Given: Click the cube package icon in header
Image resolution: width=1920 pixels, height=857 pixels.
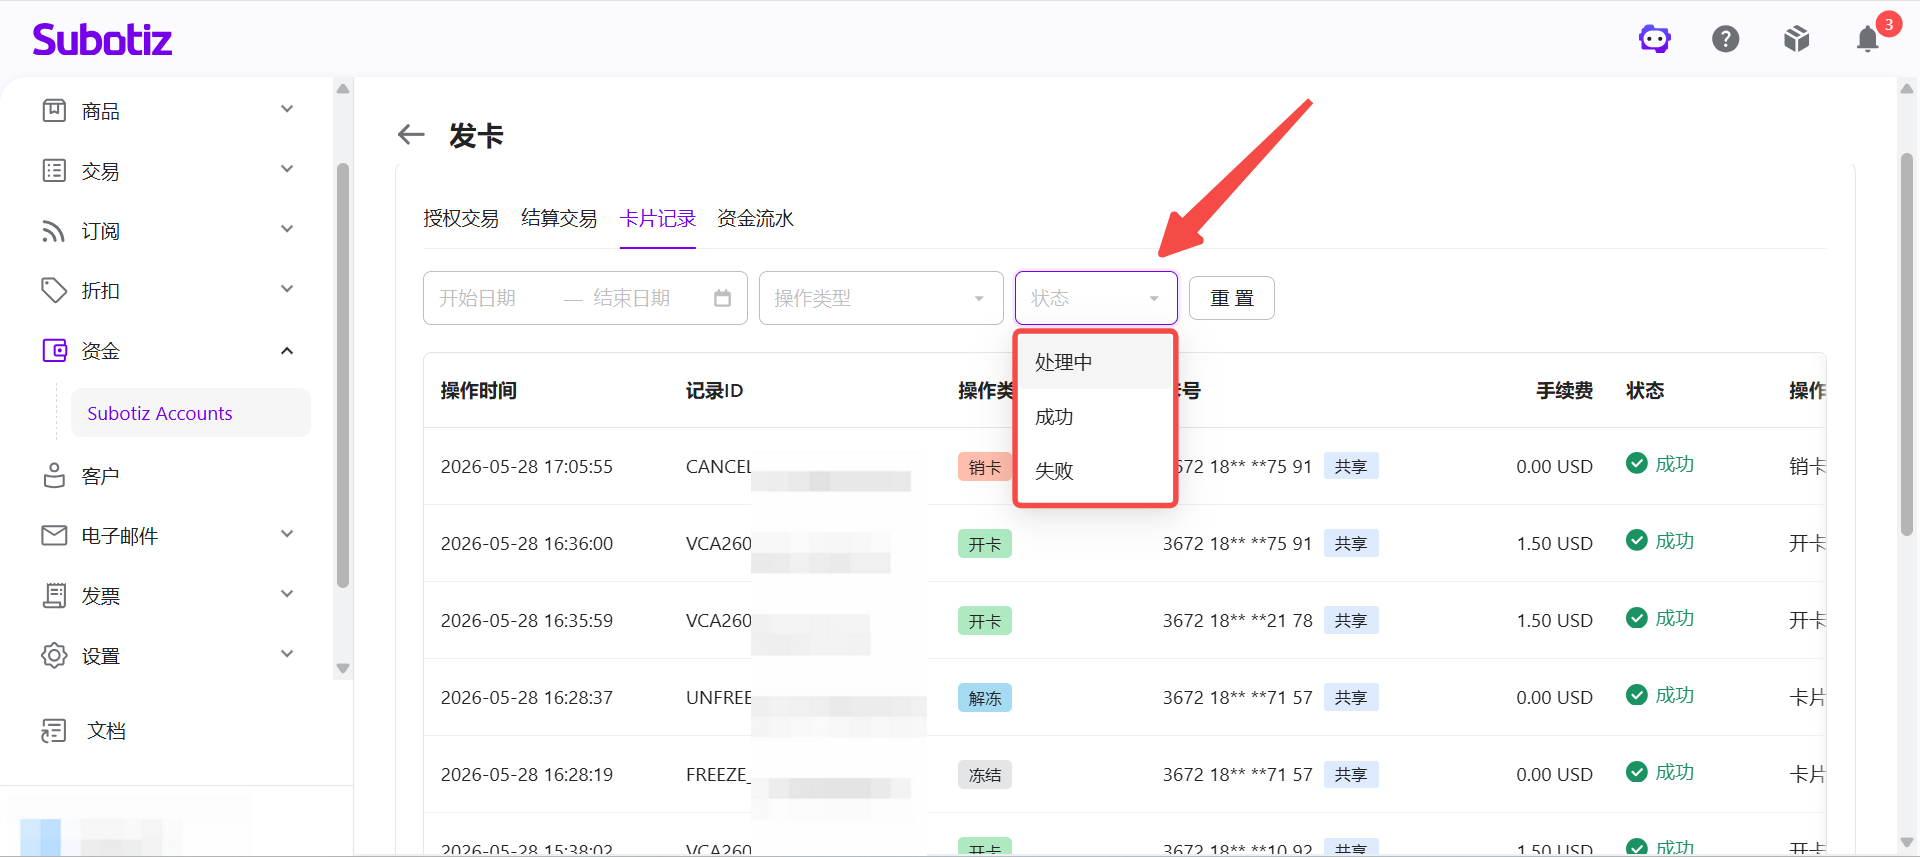Looking at the screenshot, I should [1797, 39].
